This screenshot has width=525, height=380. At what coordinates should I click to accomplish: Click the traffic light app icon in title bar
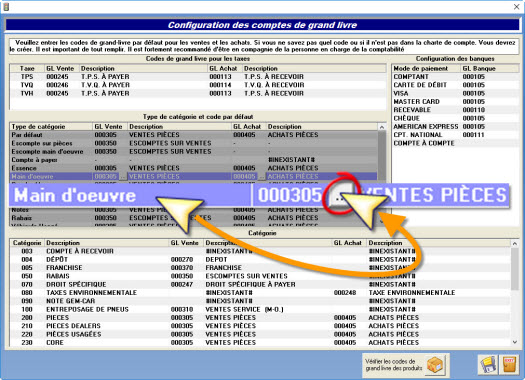point(6,6)
